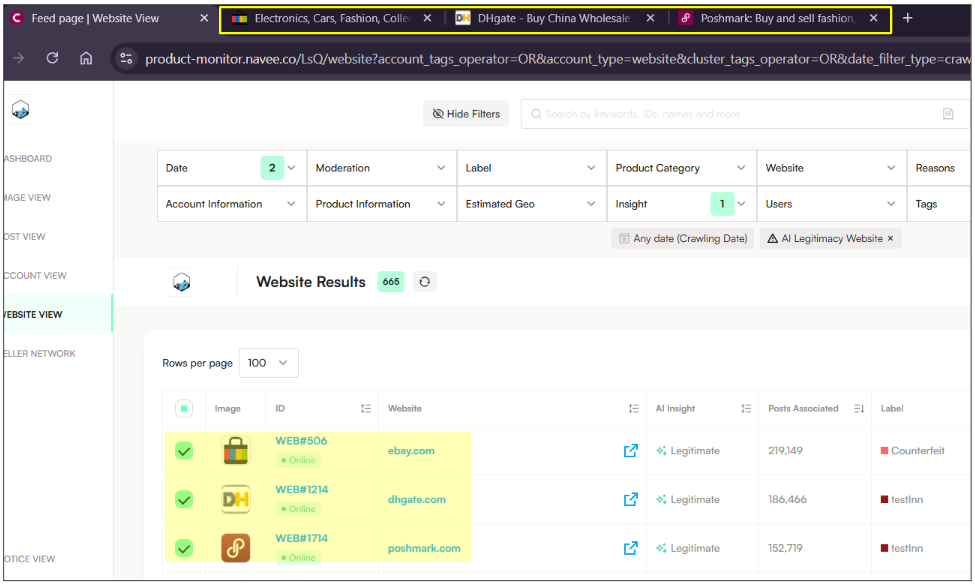Expand the Label filter dropdown
Screen dimensions: 975x584
[x=532, y=168]
